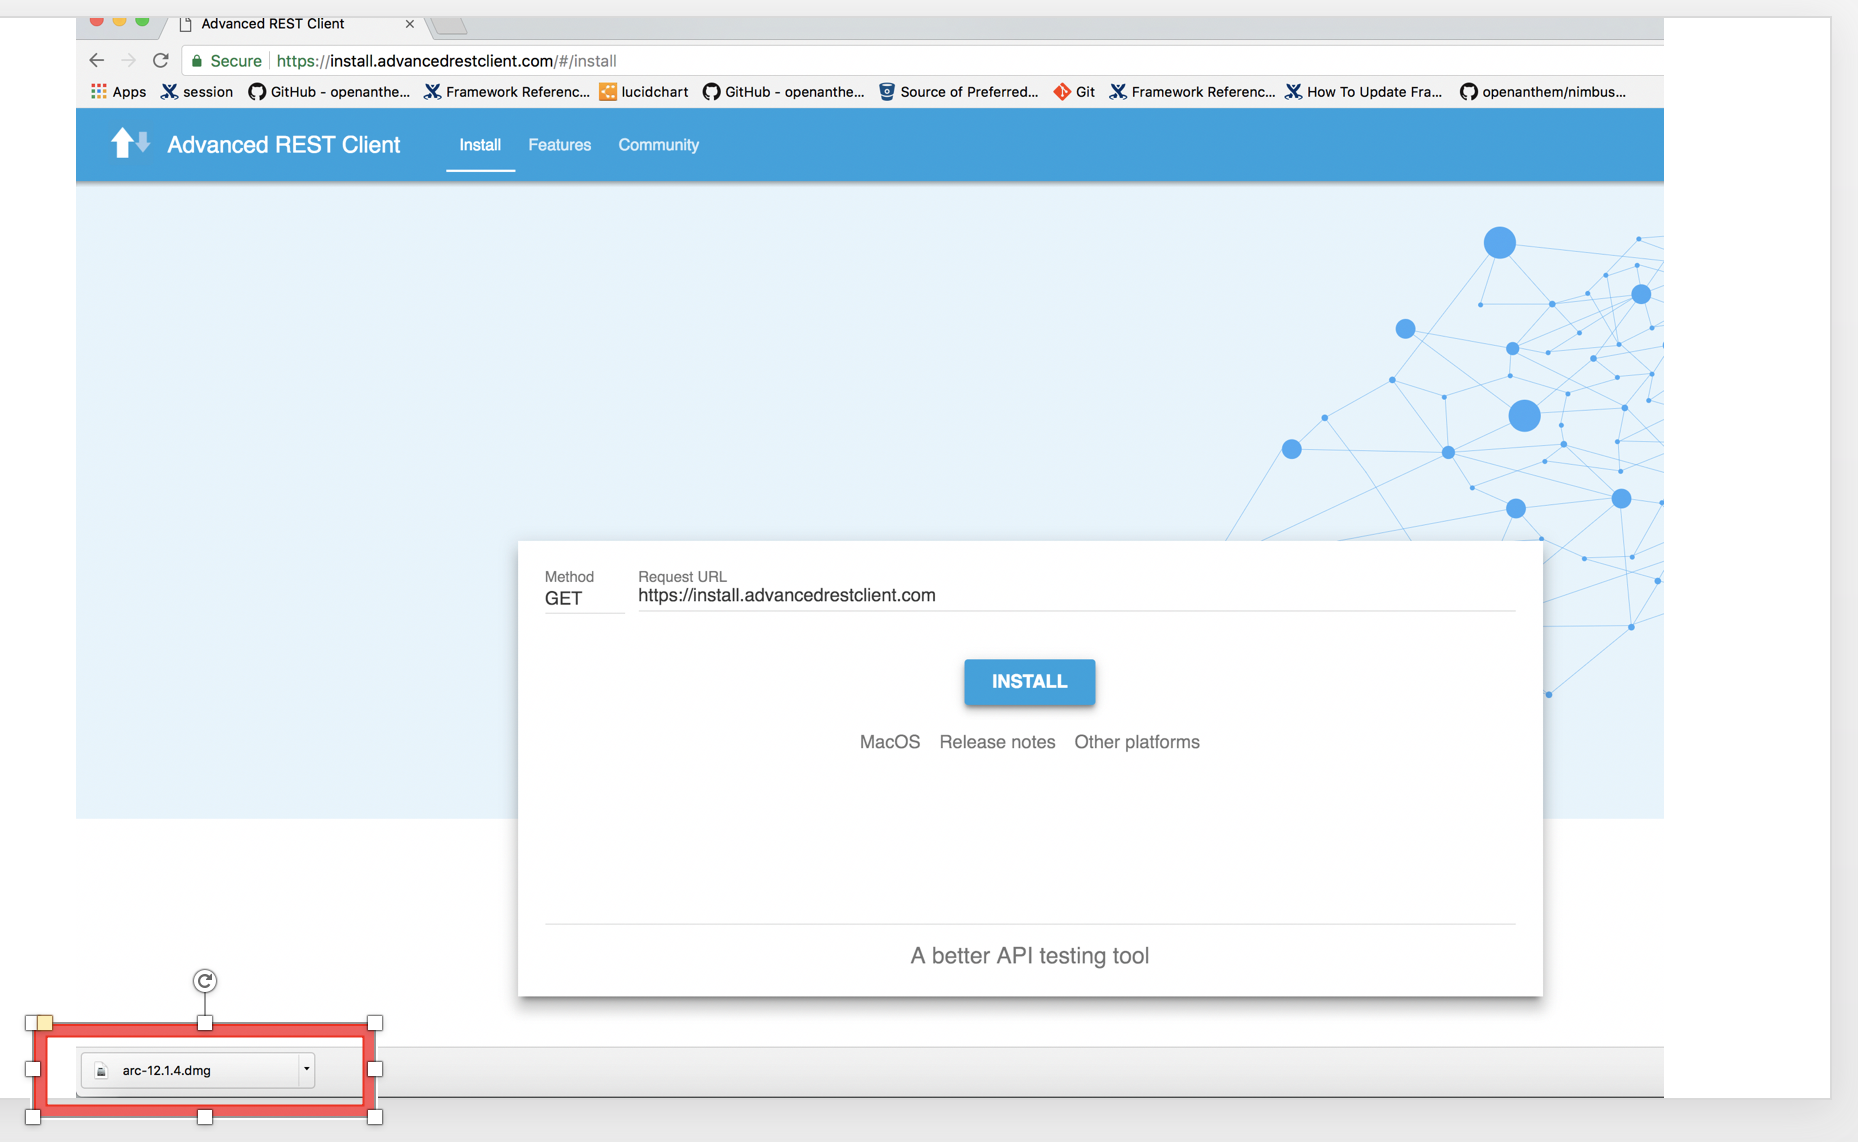
Task: Click the rotate handle above the selection
Action: click(x=205, y=981)
